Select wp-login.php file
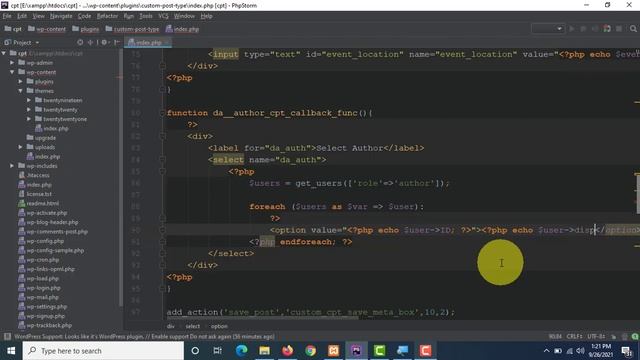 coord(39,288)
